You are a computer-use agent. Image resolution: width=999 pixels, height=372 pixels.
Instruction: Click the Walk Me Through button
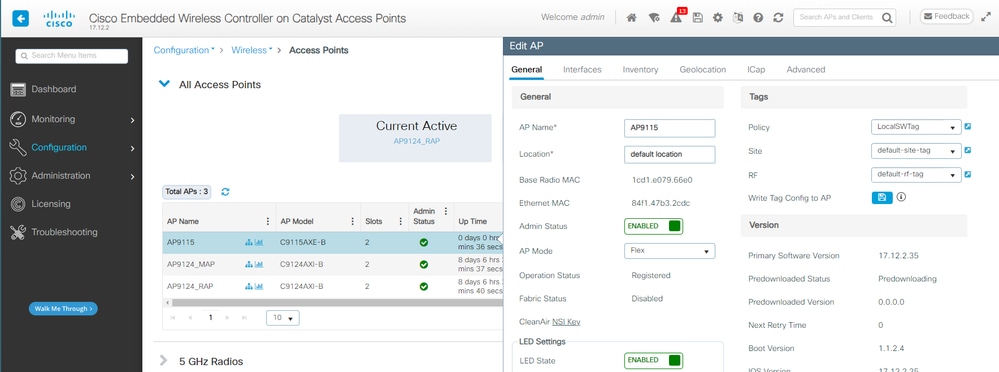(x=63, y=308)
